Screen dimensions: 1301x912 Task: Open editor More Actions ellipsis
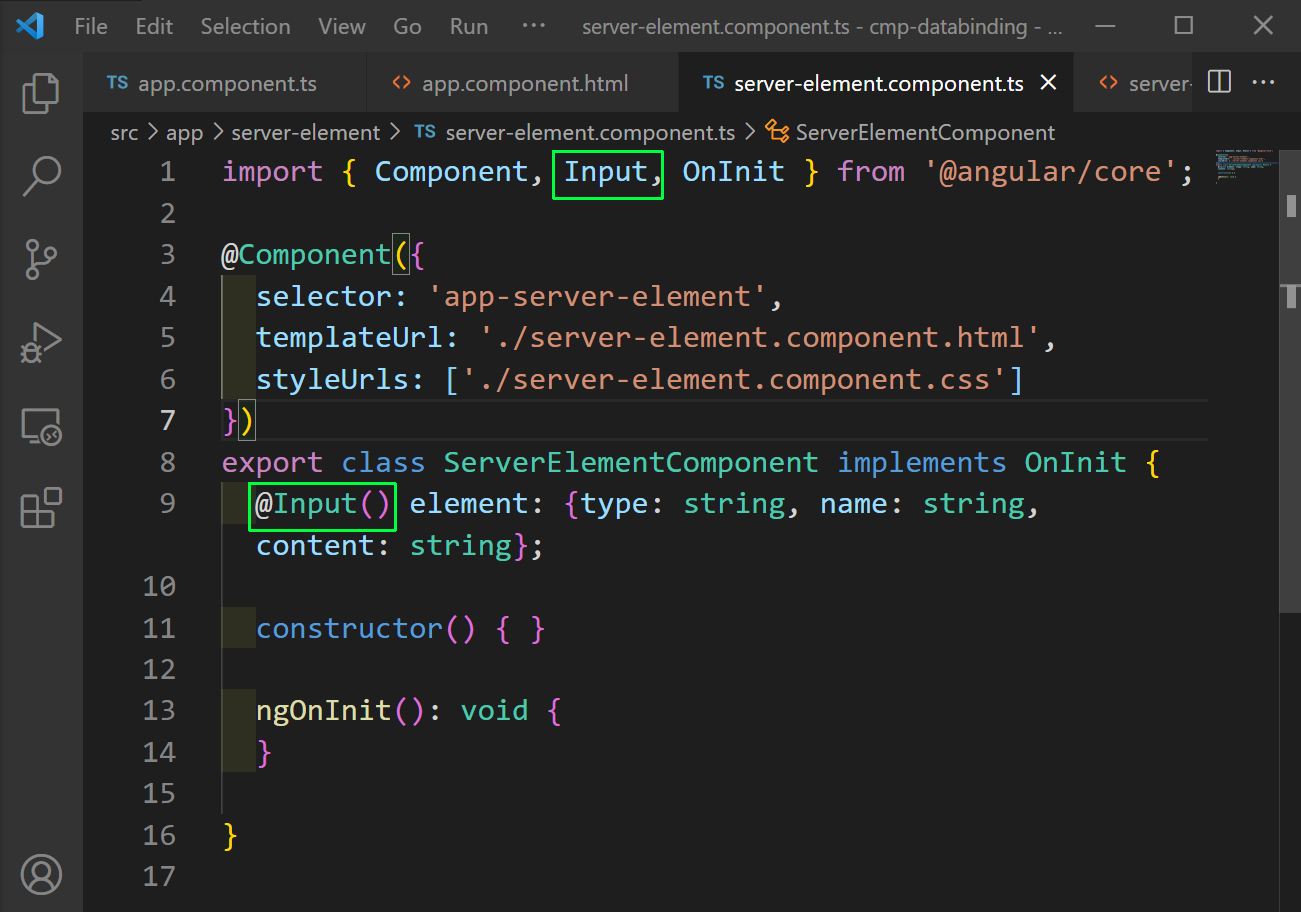1264,82
